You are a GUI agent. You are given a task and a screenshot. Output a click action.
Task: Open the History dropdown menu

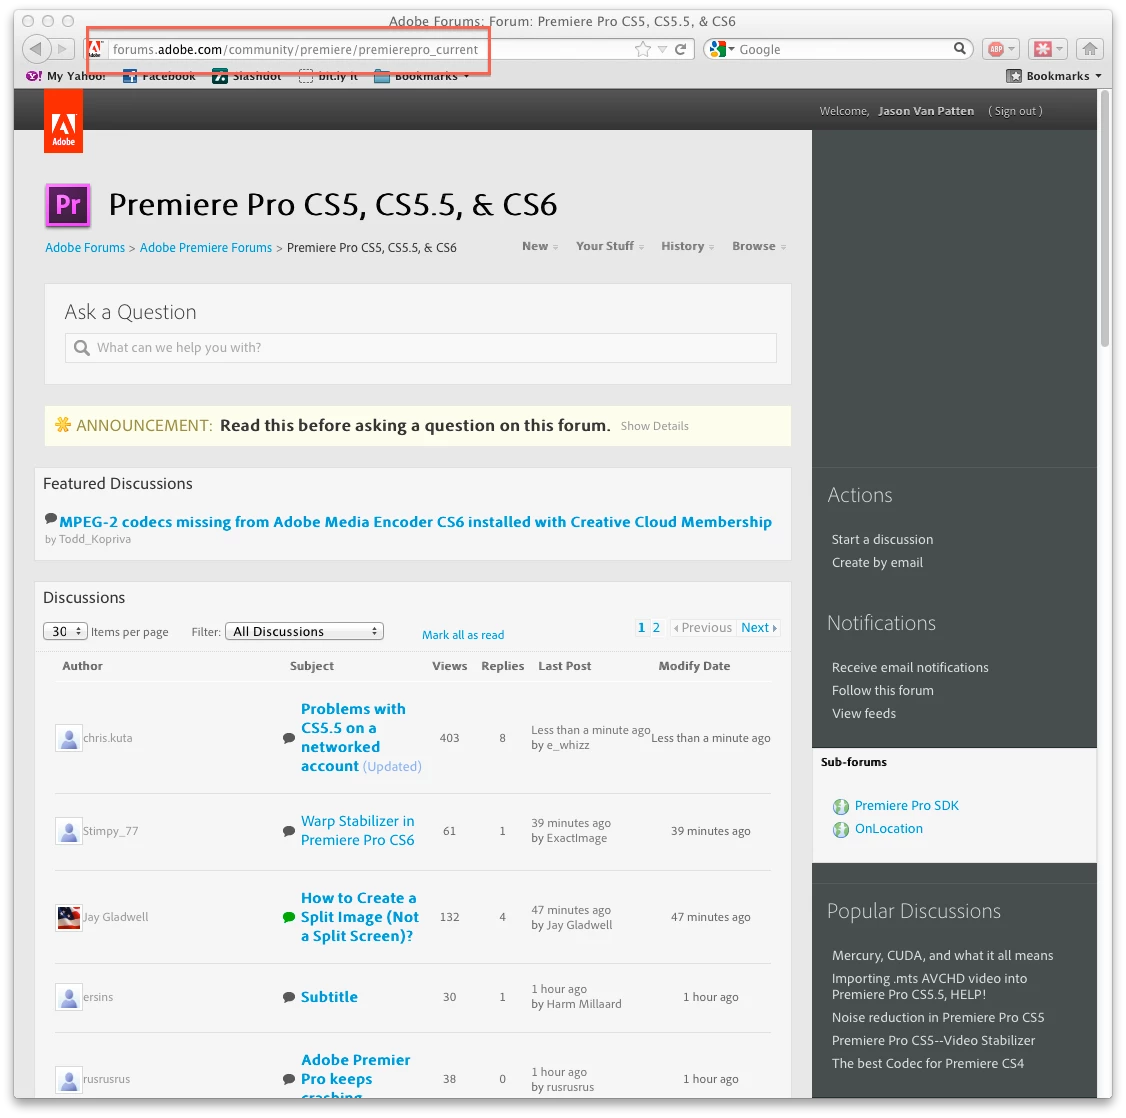click(x=687, y=246)
